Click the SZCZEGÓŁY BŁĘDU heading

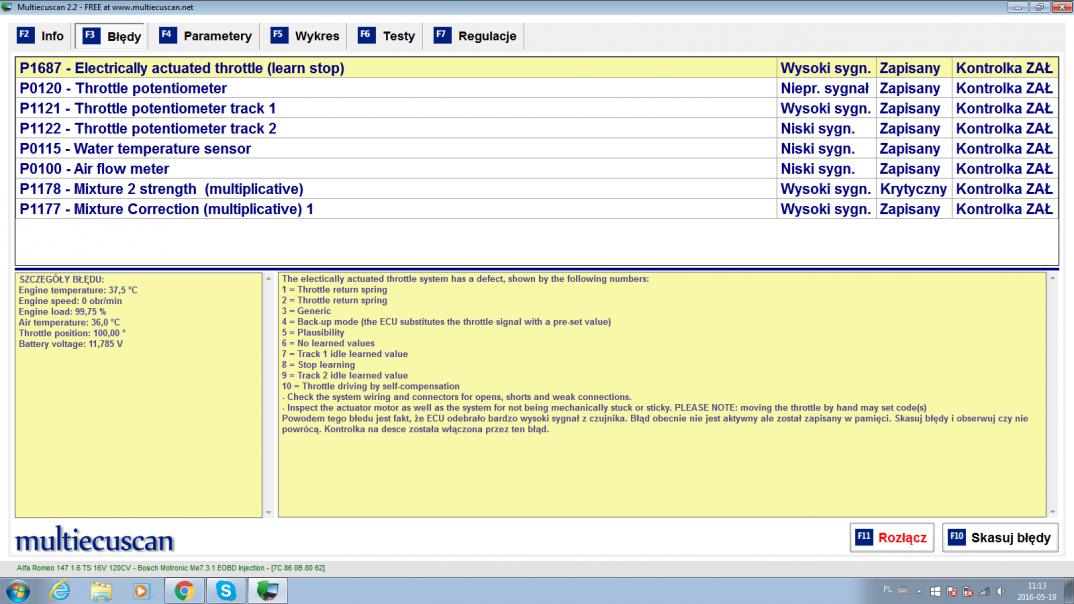click(62, 279)
